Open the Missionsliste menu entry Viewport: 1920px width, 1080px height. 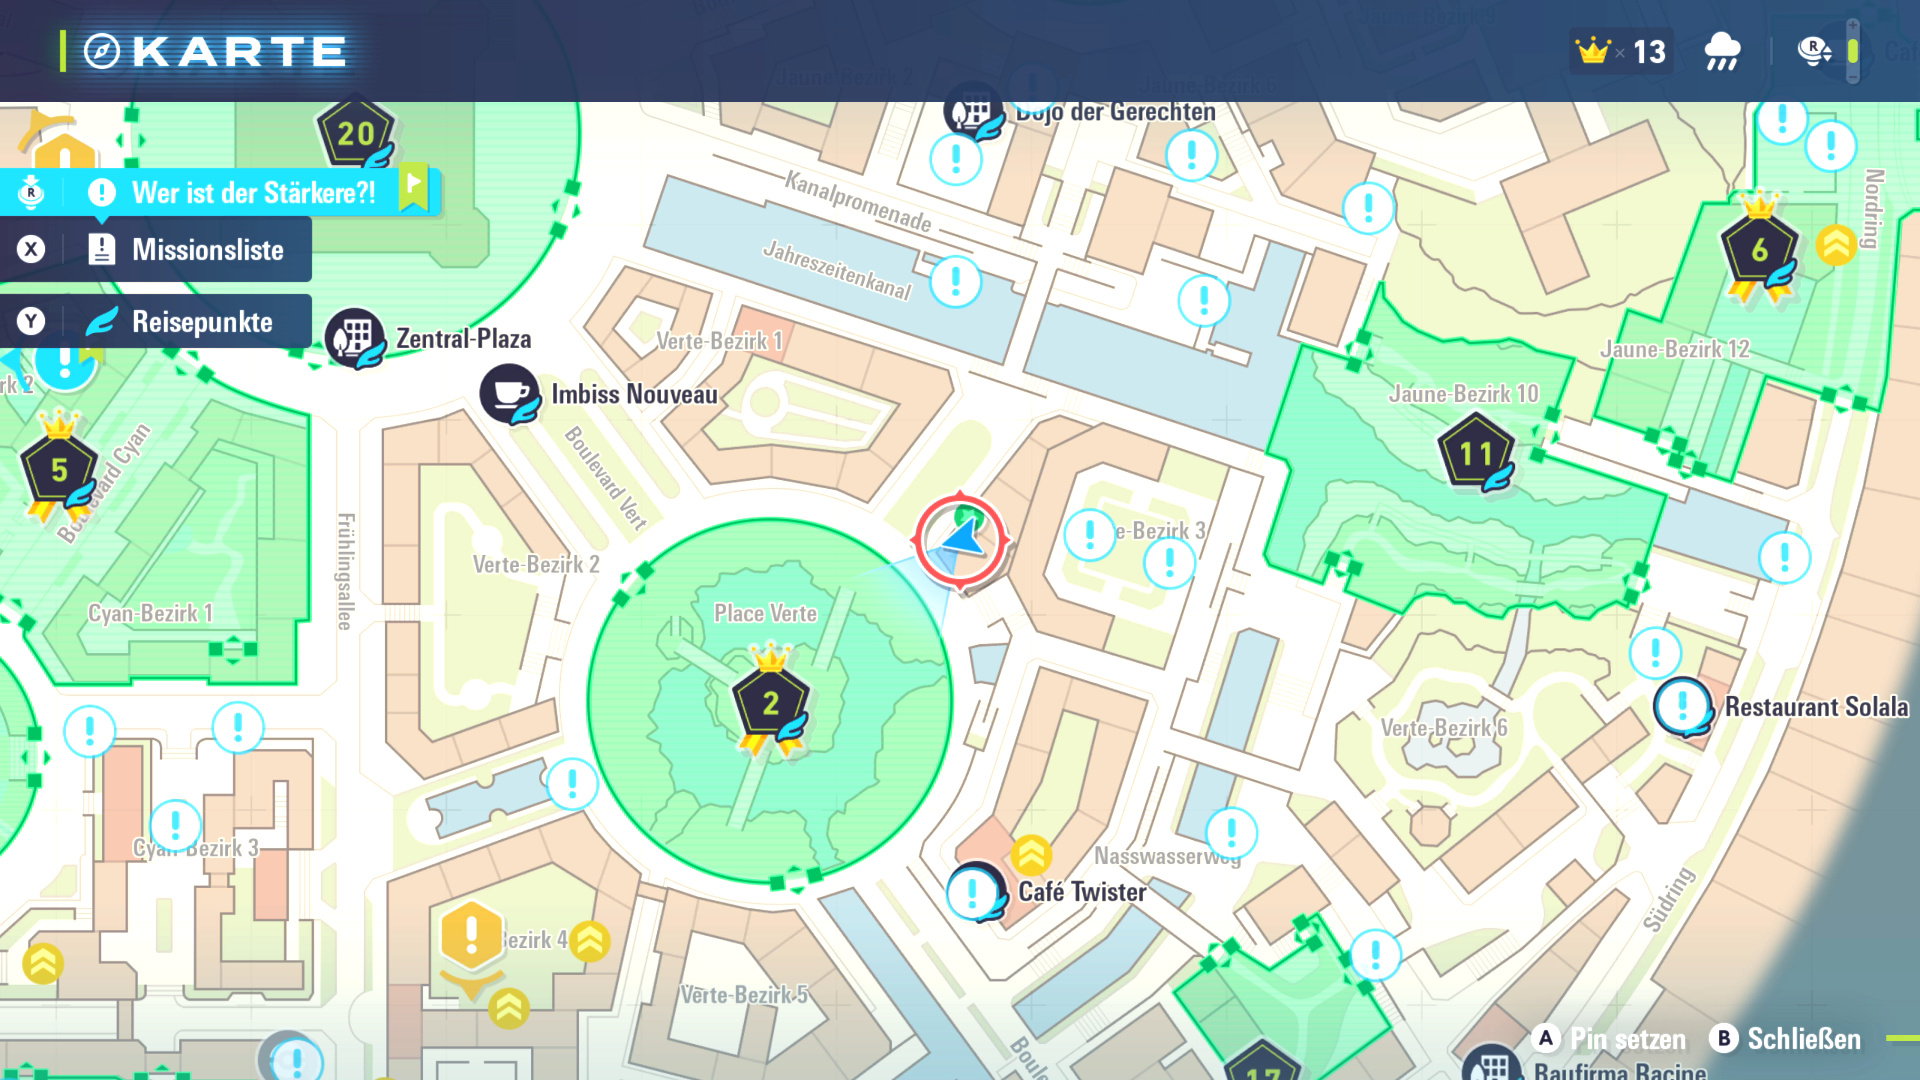(x=207, y=250)
